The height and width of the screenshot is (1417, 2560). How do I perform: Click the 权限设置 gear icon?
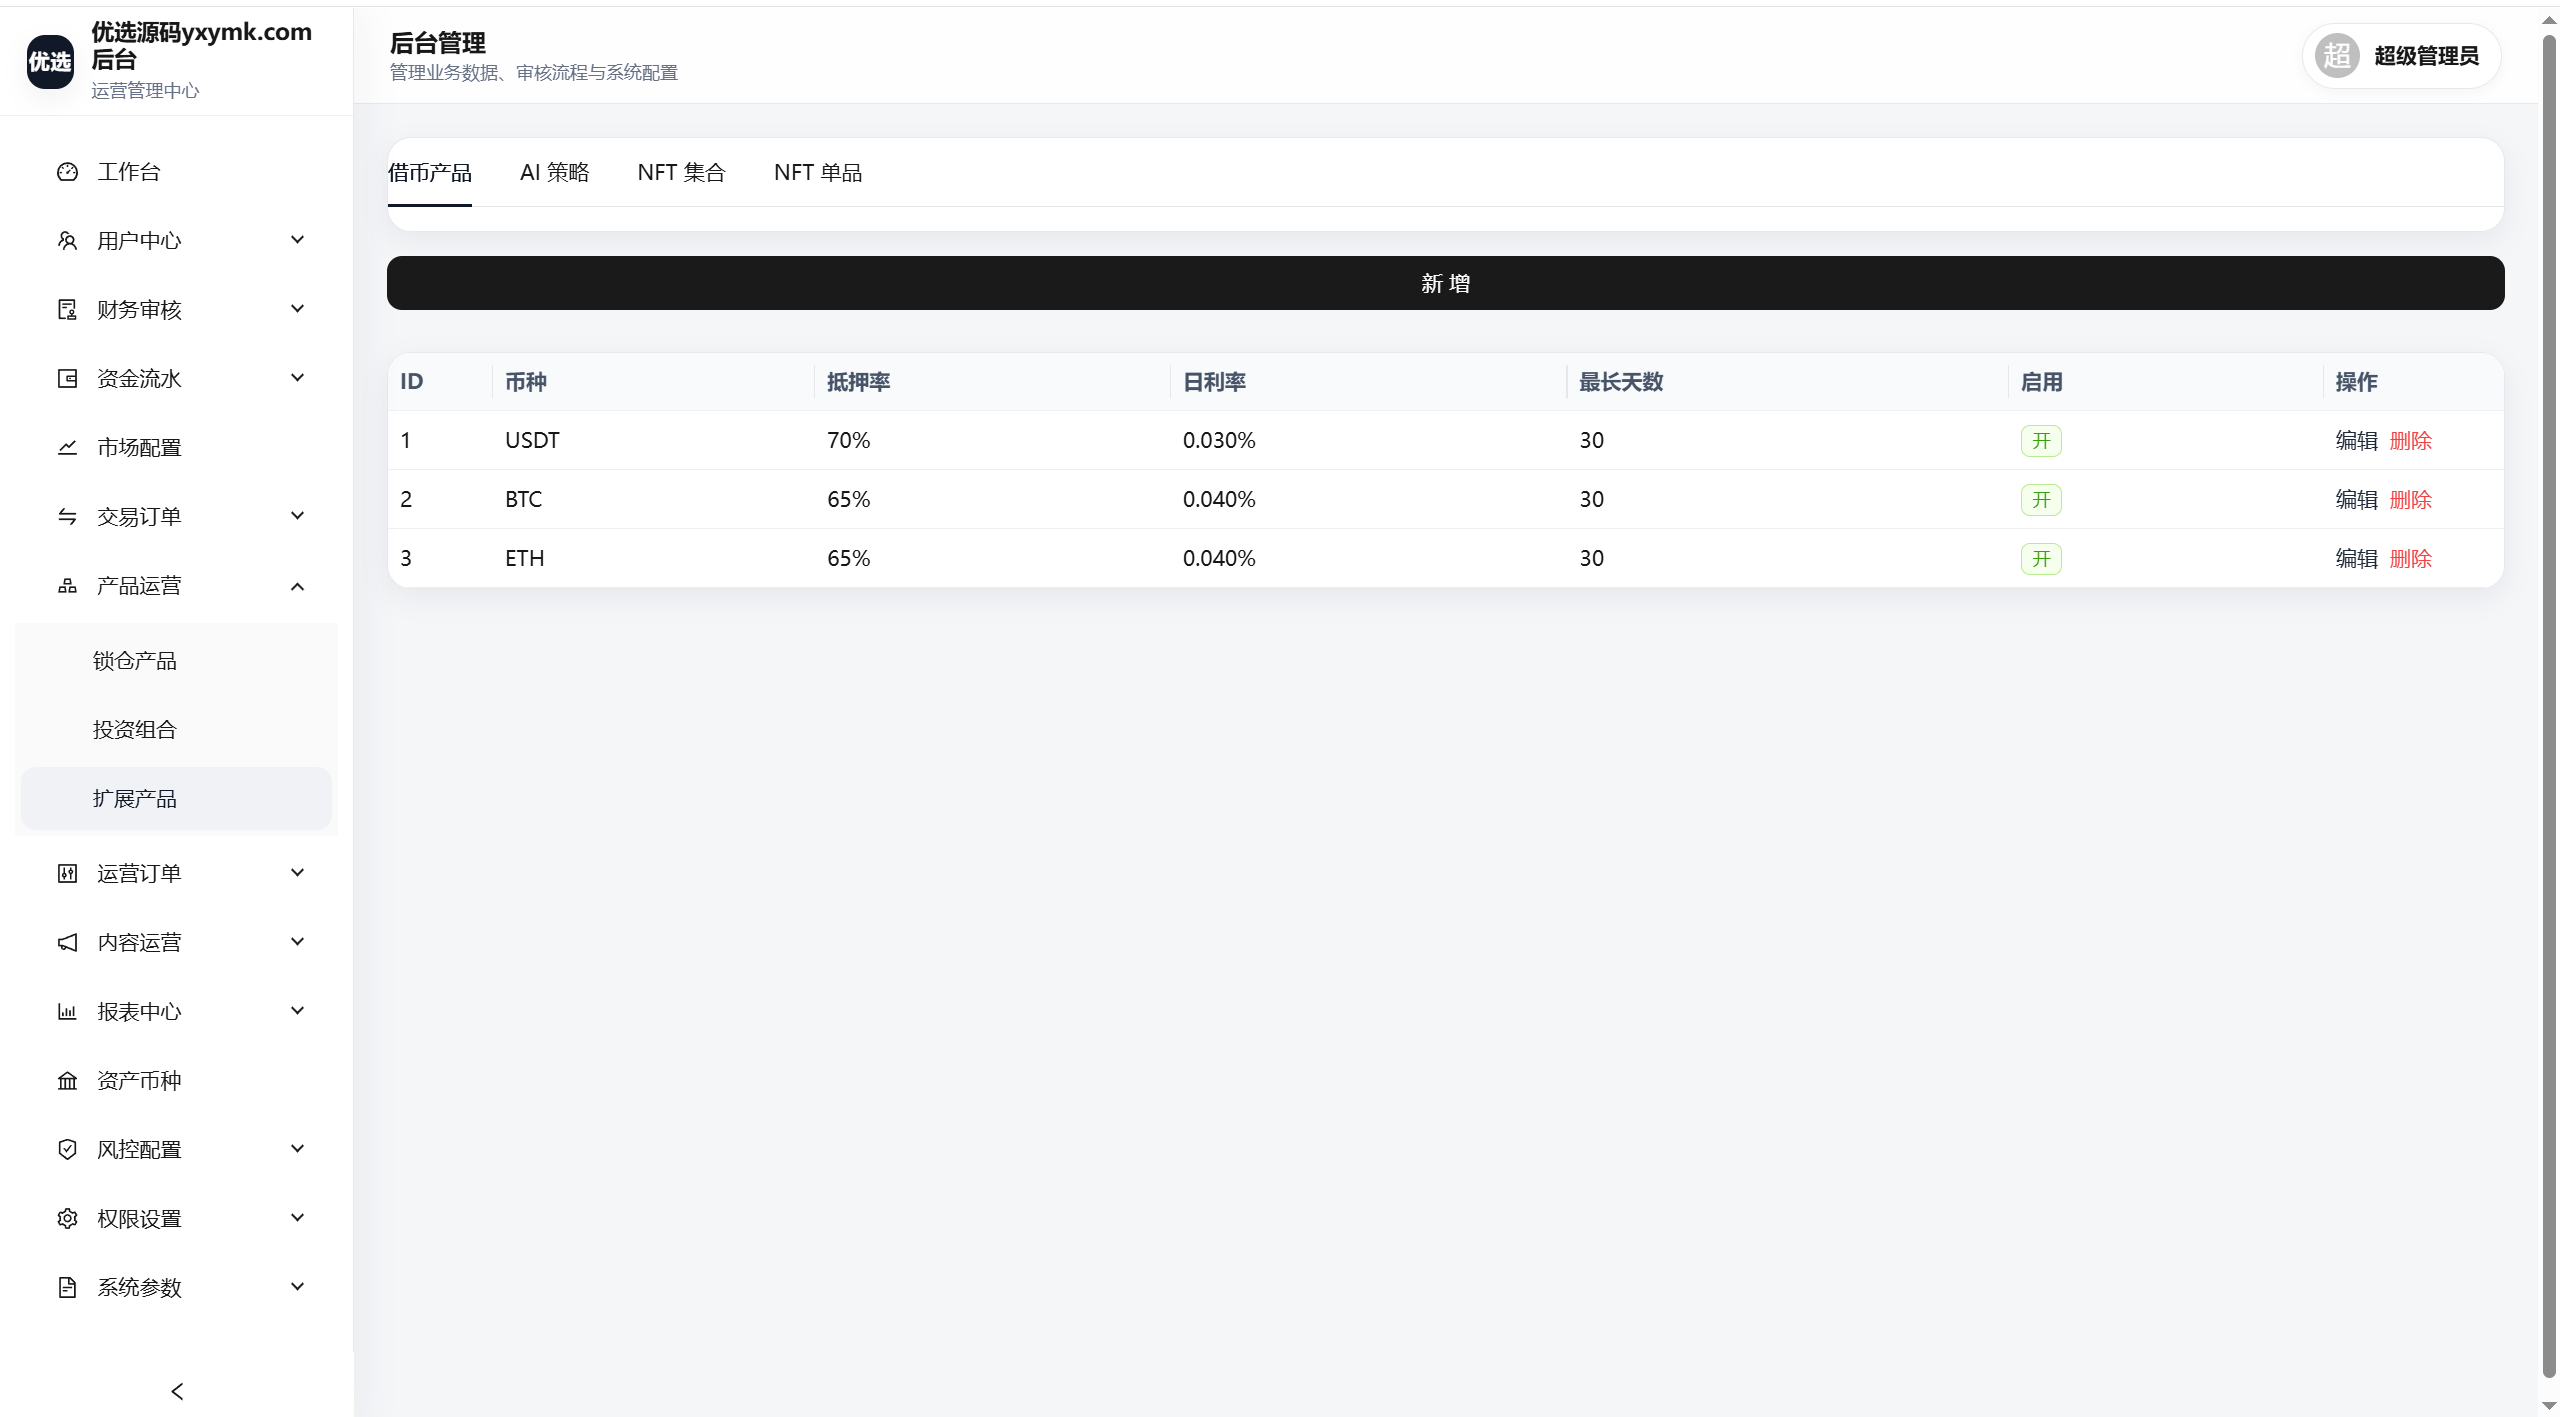click(x=67, y=1219)
